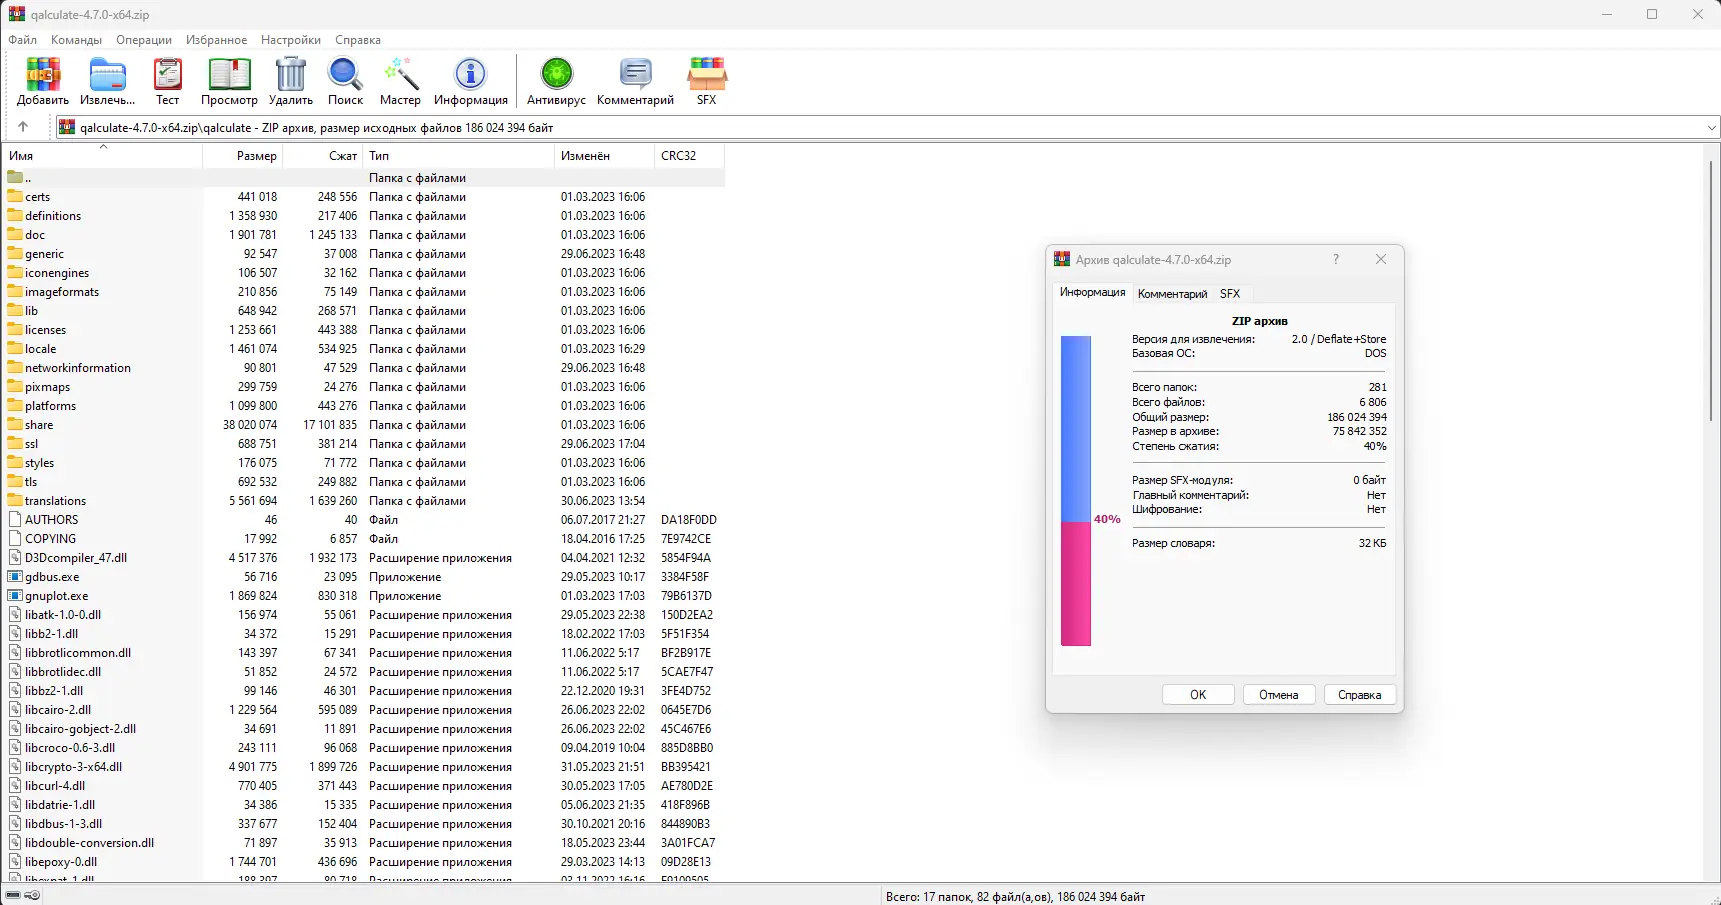Select the certs folder icon
This screenshot has height=905, width=1721.
coord(15,197)
